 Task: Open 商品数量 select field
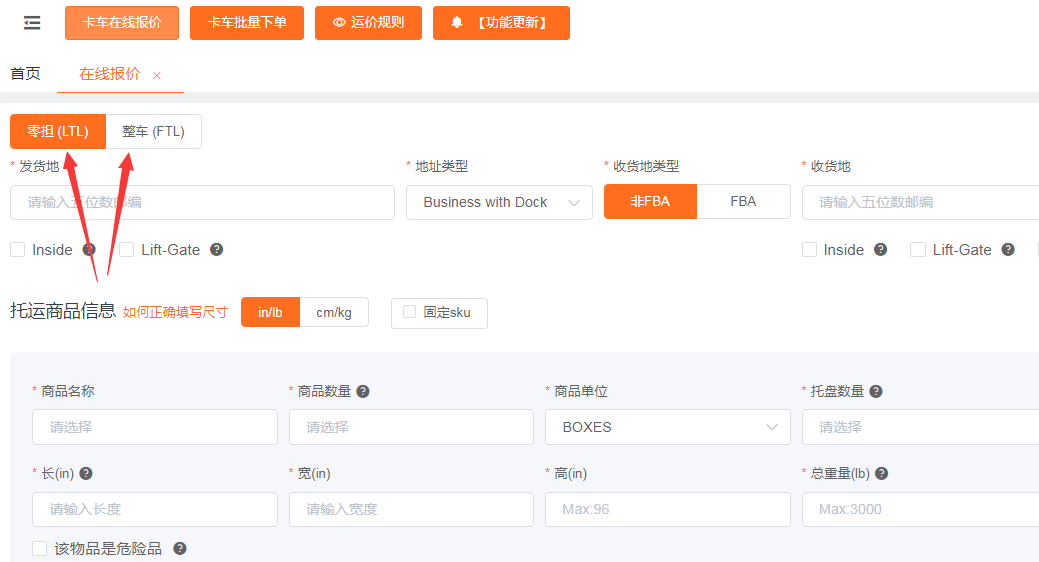click(x=411, y=427)
